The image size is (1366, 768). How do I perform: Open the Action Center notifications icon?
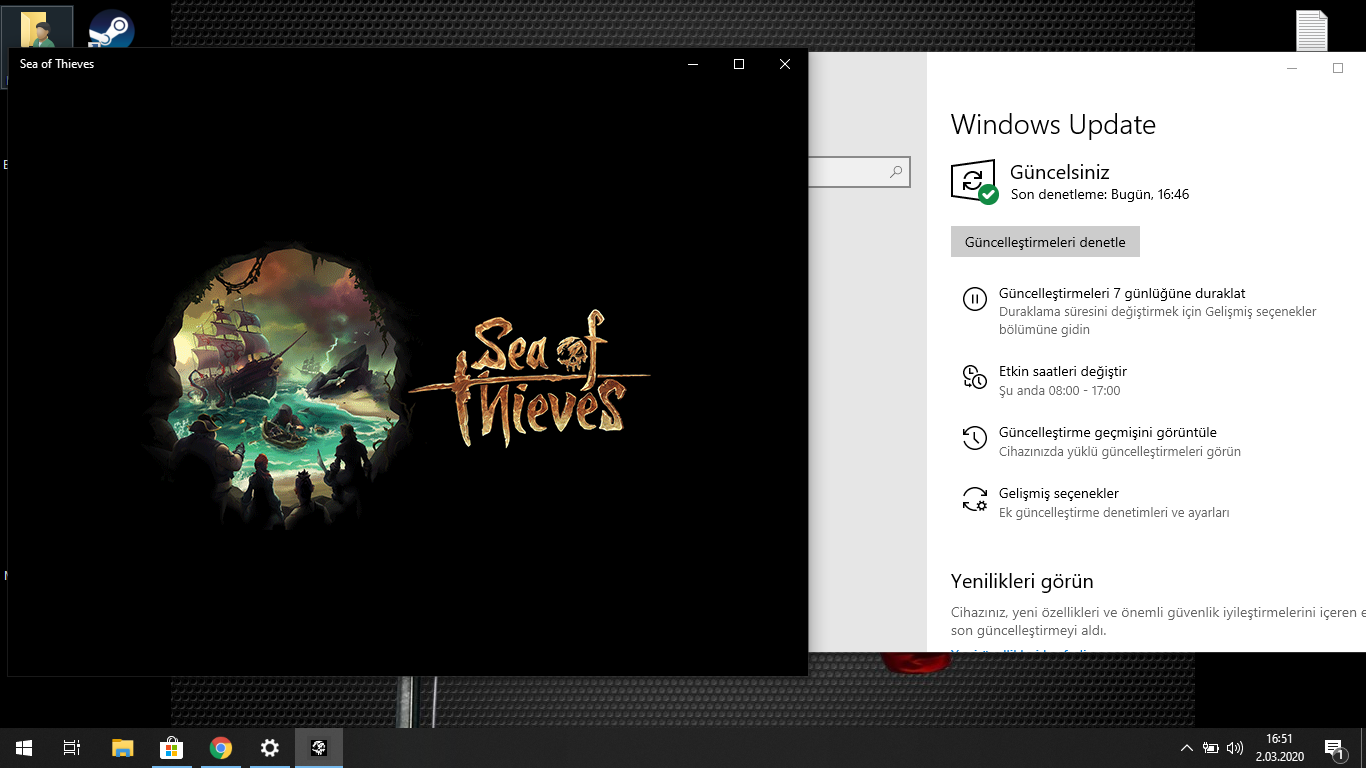click(1334, 747)
